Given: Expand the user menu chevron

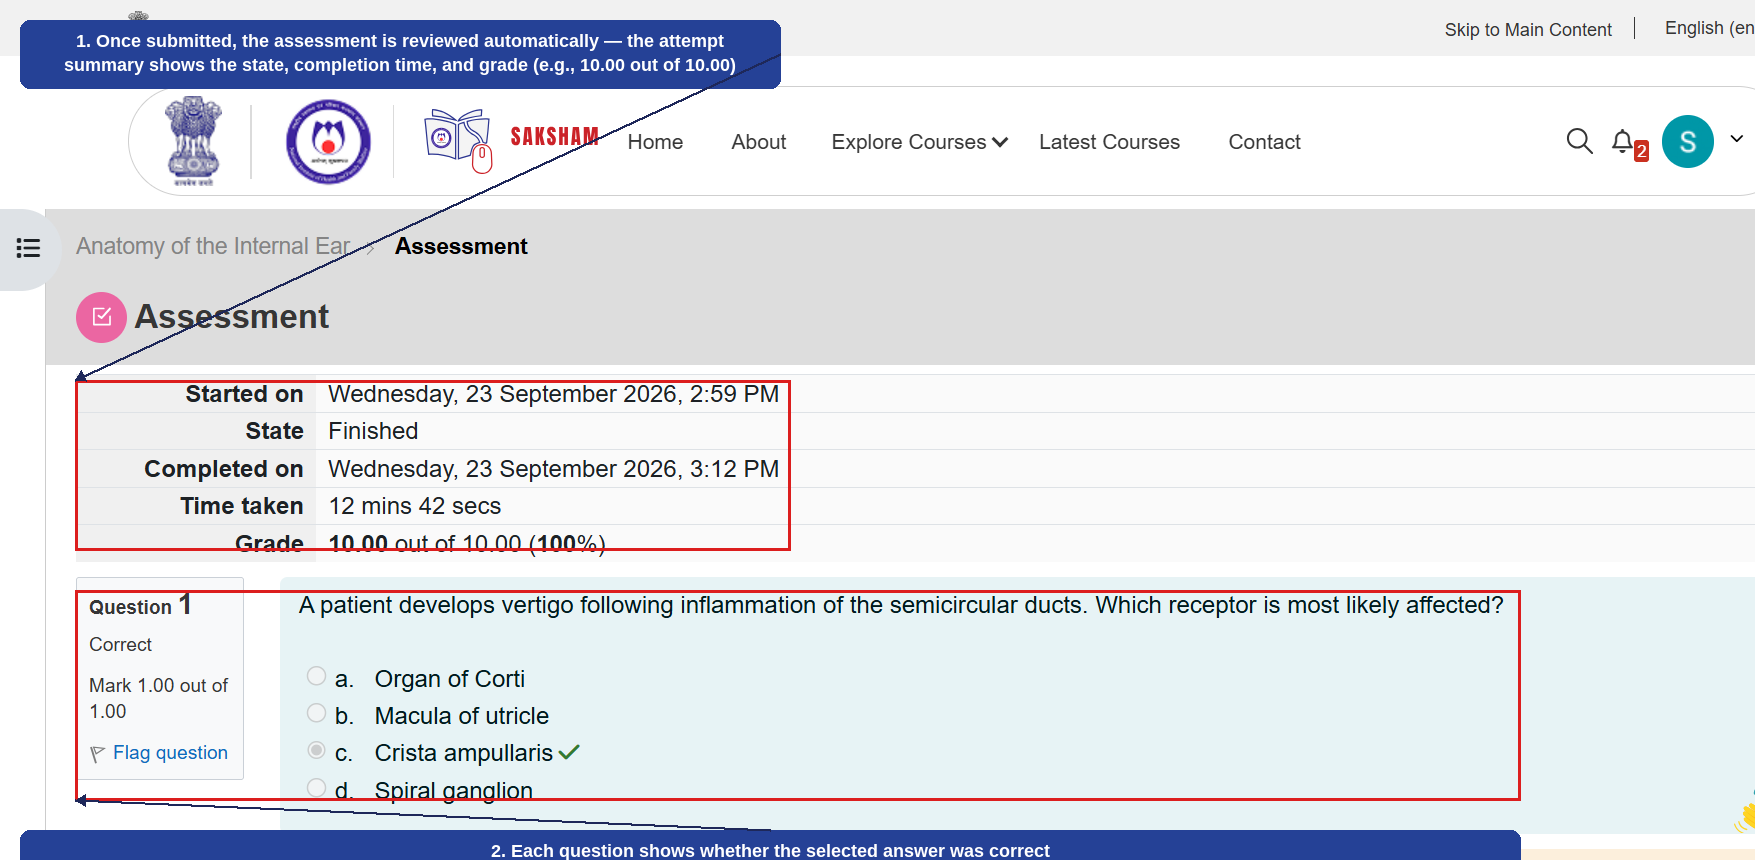Looking at the screenshot, I should 1737,139.
